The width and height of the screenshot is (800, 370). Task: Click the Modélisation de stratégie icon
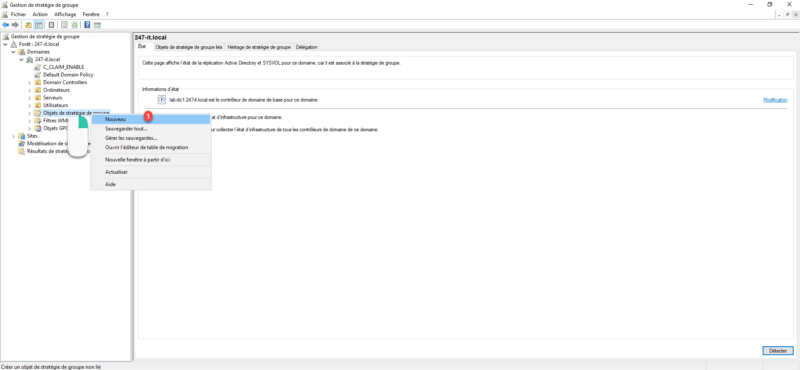click(21, 143)
